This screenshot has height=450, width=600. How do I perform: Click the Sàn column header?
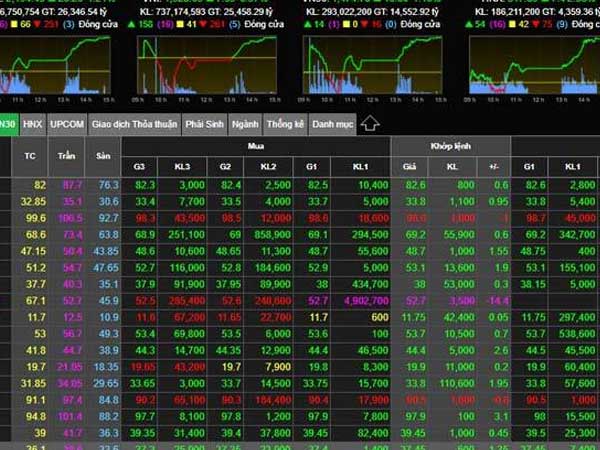point(102,157)
